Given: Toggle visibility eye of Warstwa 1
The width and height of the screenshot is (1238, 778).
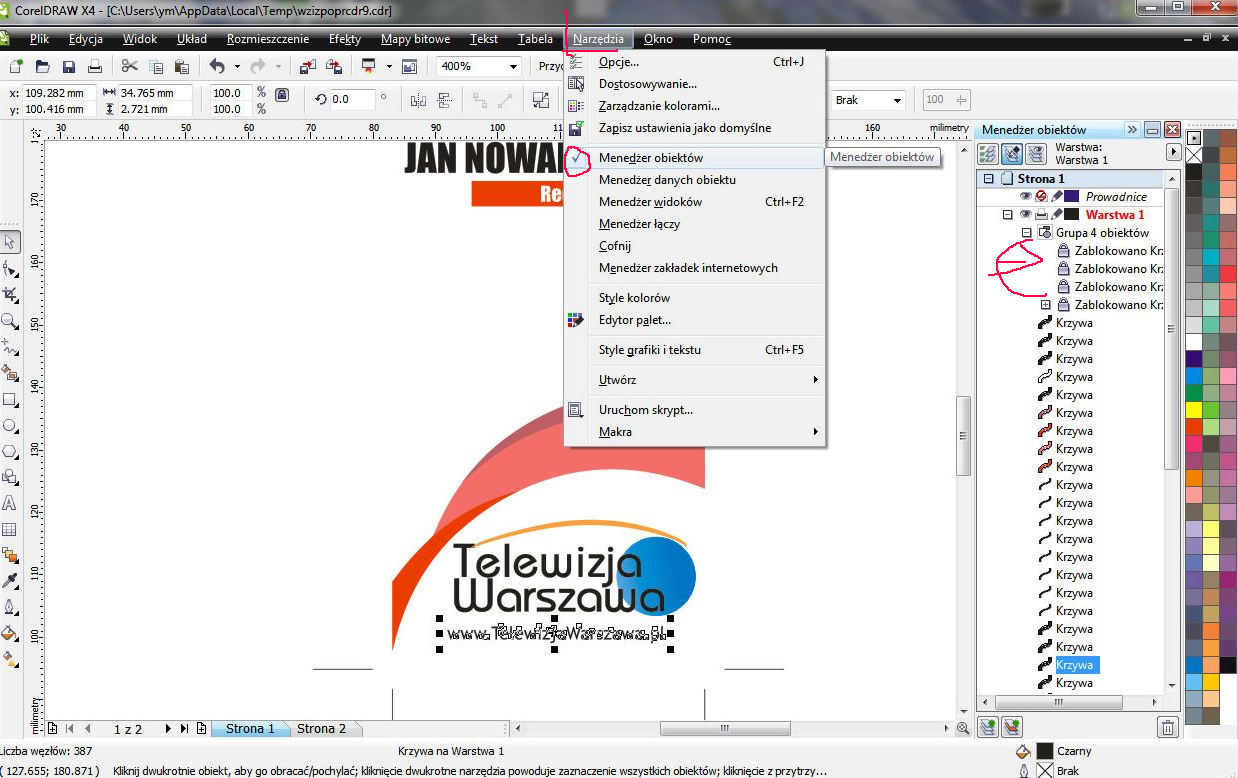Looking at the screenshot, I should coord(1025,215).
